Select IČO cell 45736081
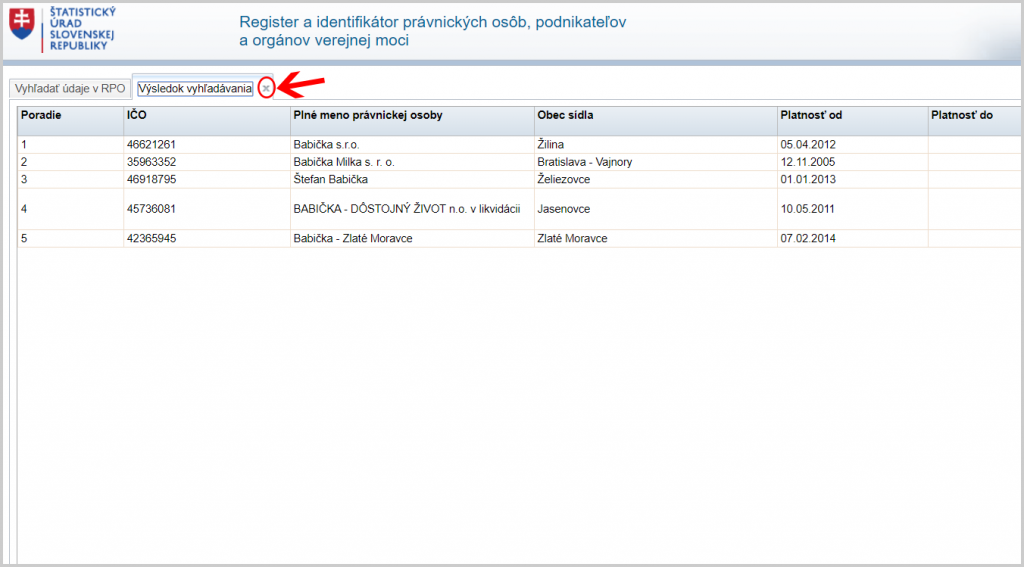Screen dimensions: 1024x567 coord(206,209)
